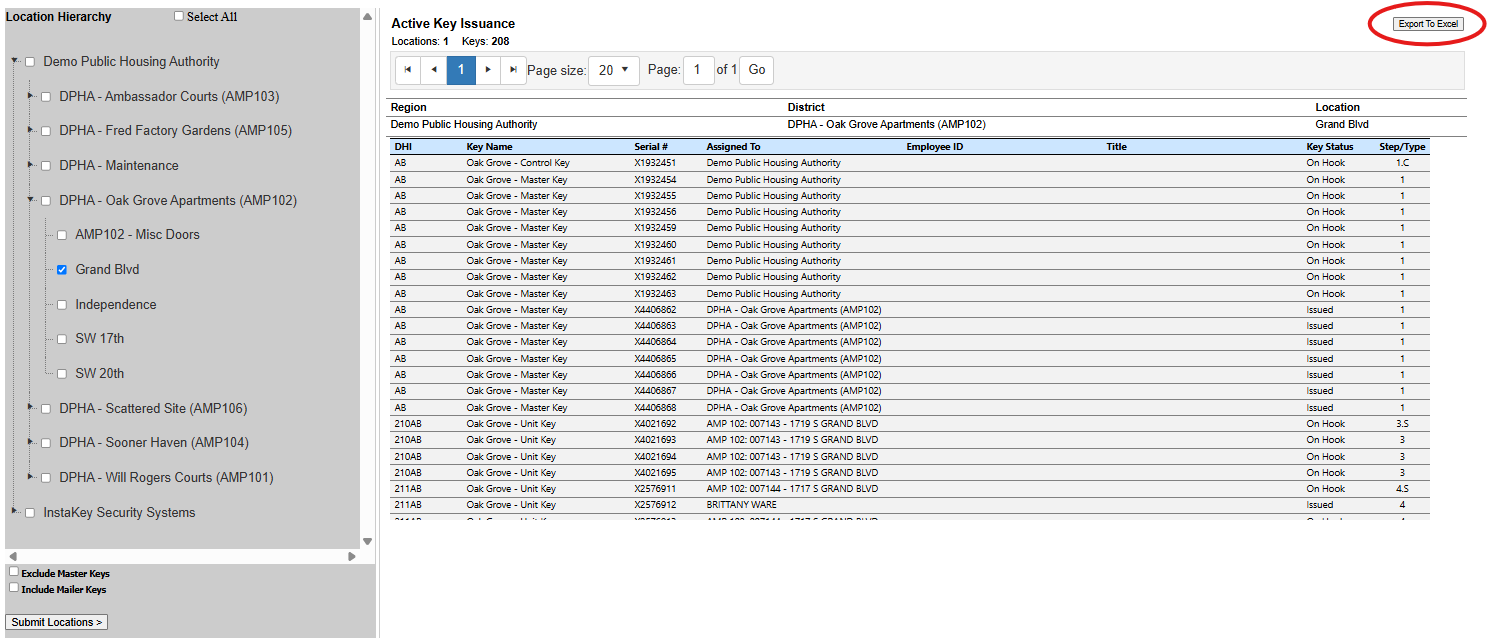Click the Page number input field
Screen dimensions: 1487x638
click(698, 70)
